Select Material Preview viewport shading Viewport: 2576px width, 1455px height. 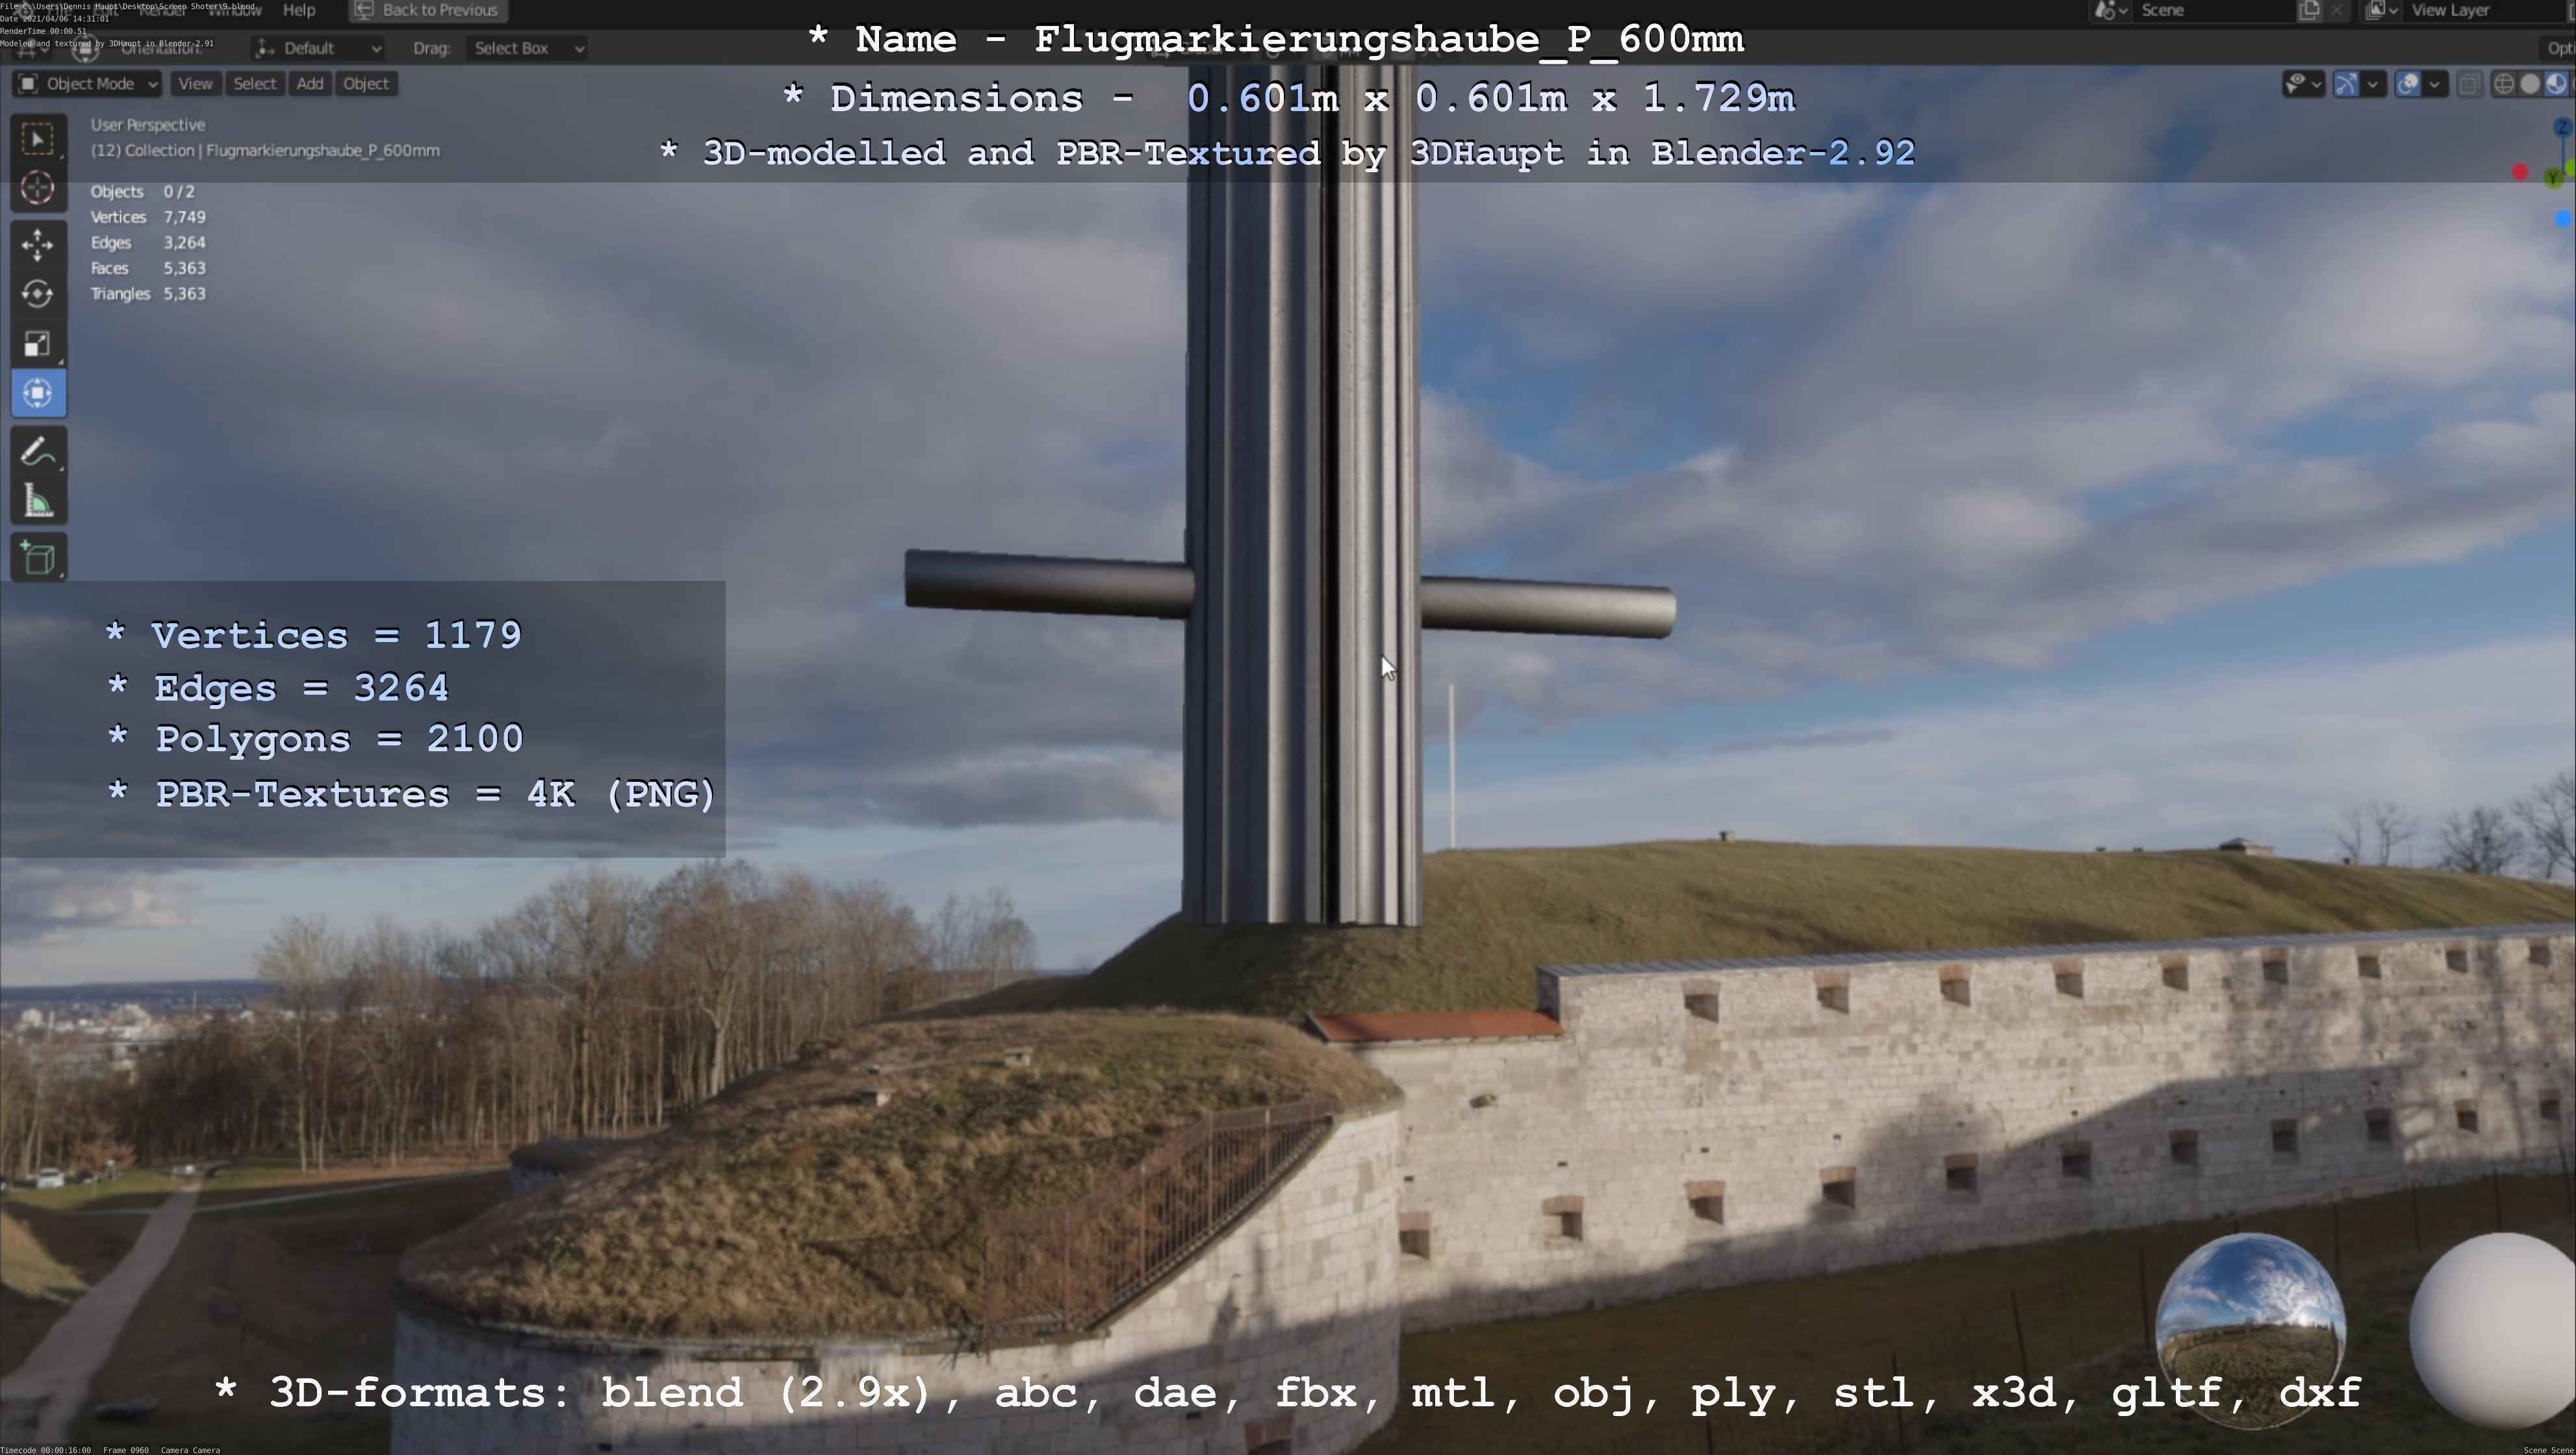click(2556, 84)
